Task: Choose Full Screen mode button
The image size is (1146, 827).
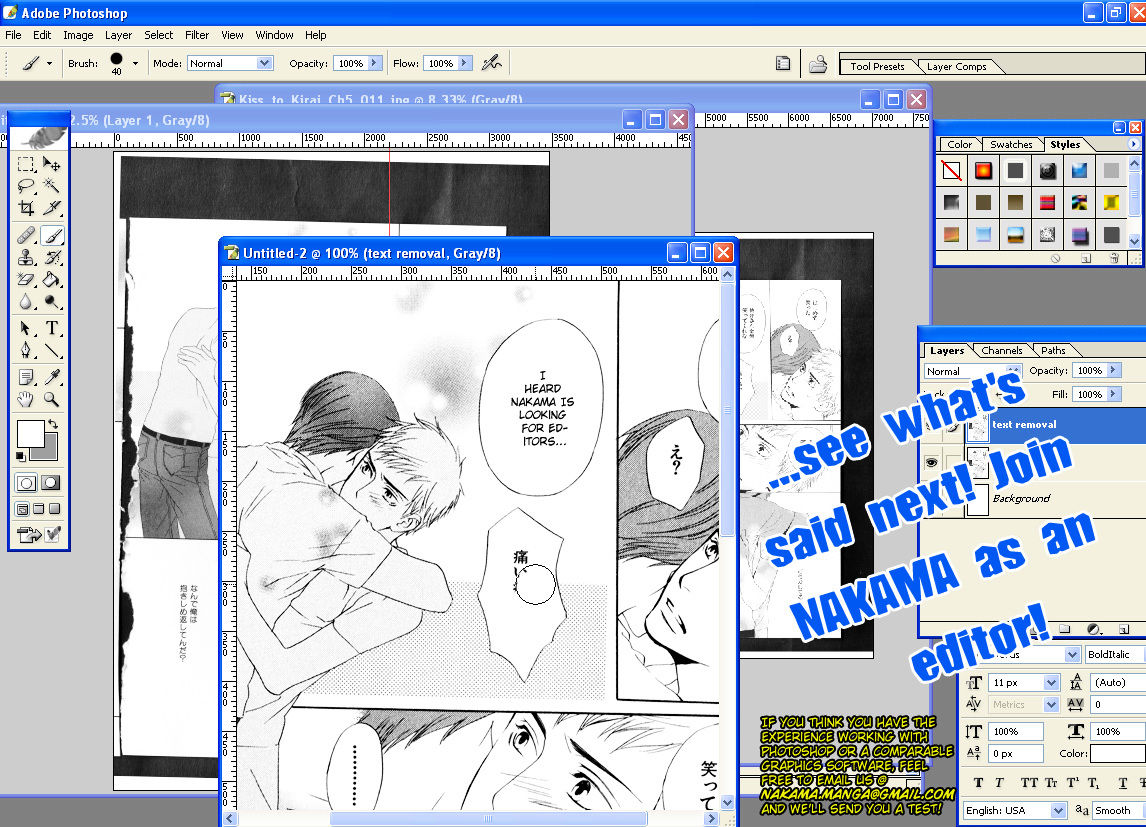Action: click(x=55, y=509)
